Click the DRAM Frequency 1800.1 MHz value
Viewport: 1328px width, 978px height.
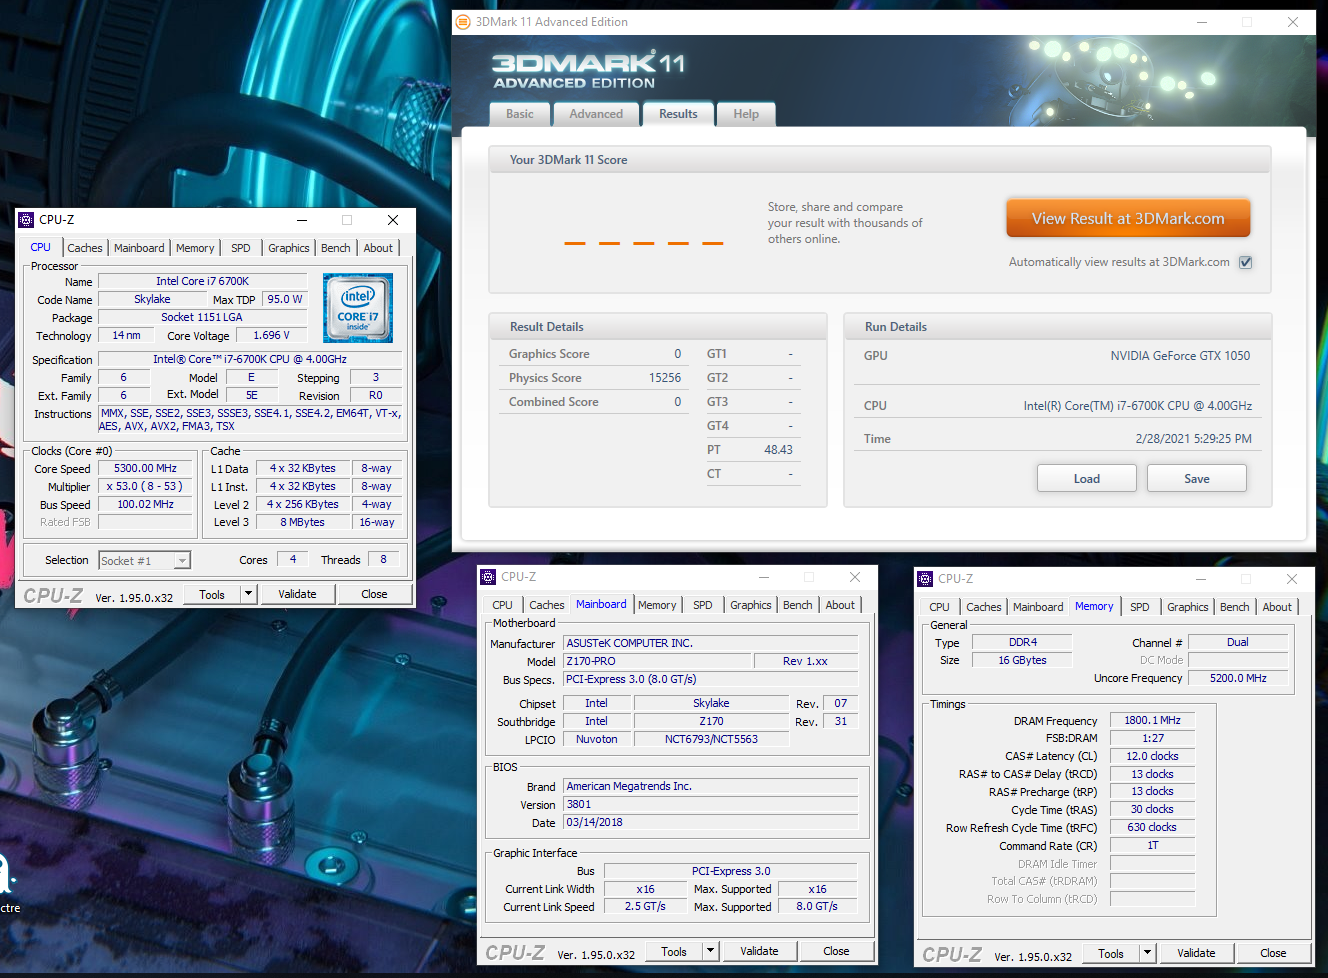1152,720
